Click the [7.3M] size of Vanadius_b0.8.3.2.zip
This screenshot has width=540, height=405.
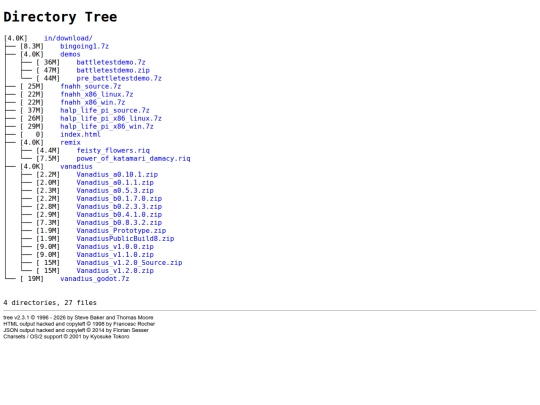coord(48,222)
